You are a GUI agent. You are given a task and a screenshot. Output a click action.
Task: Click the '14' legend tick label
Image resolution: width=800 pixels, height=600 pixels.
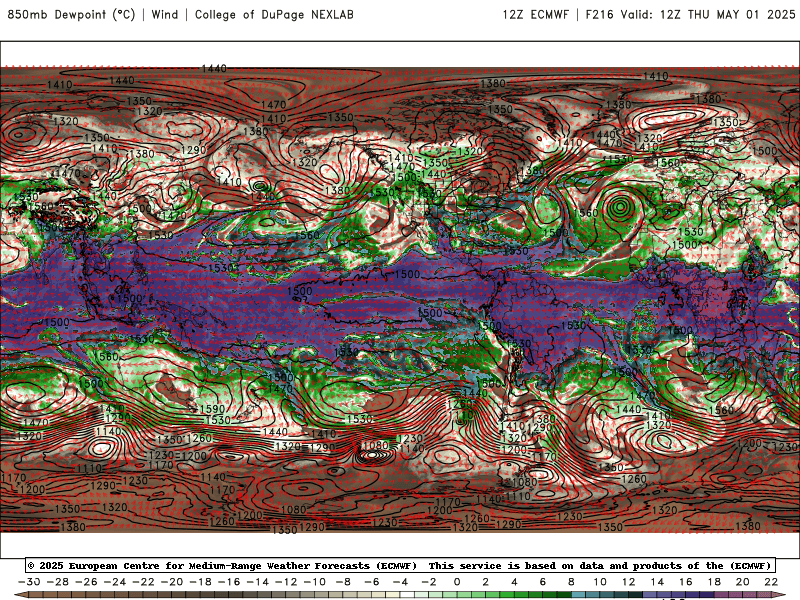pos(657,582)
